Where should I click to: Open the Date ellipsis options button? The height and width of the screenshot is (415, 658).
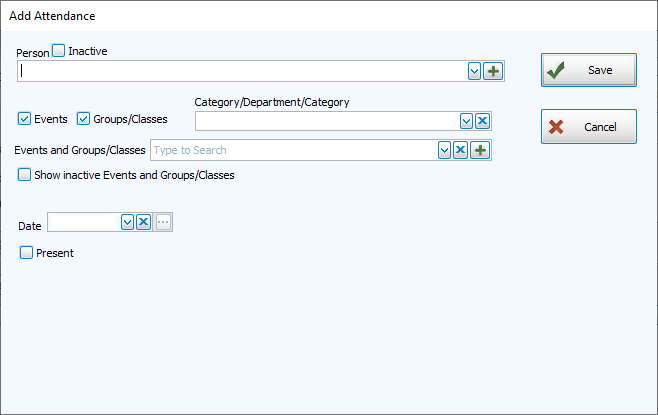[163, 222]
